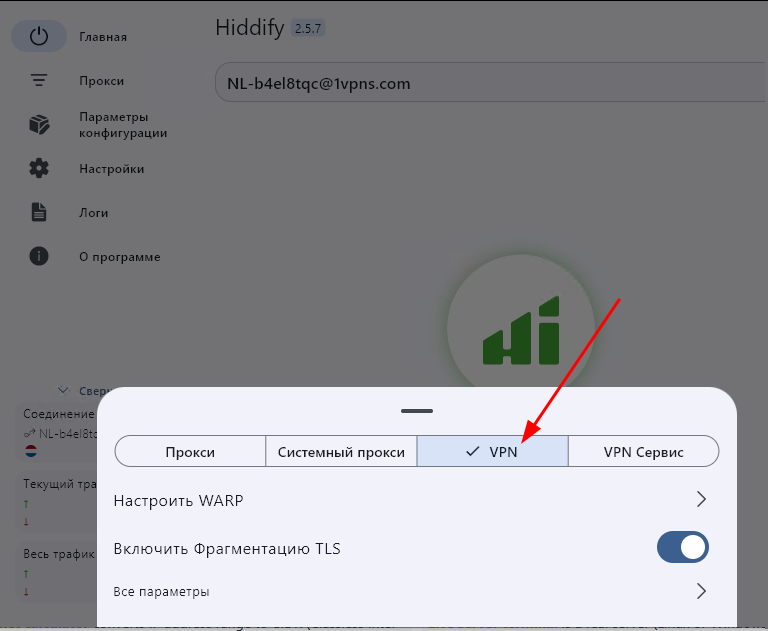
Task: Click the 2.5.7 version badge
Action: pos(308,28)
